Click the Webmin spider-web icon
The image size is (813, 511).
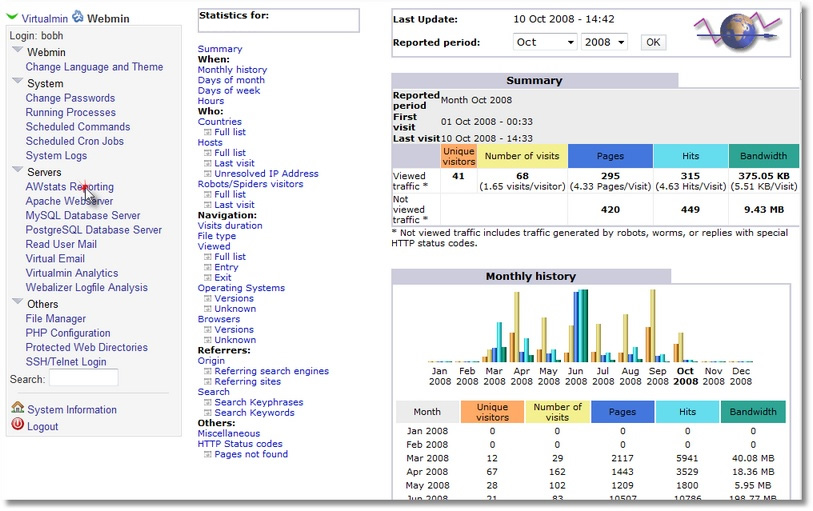[78, 17]
